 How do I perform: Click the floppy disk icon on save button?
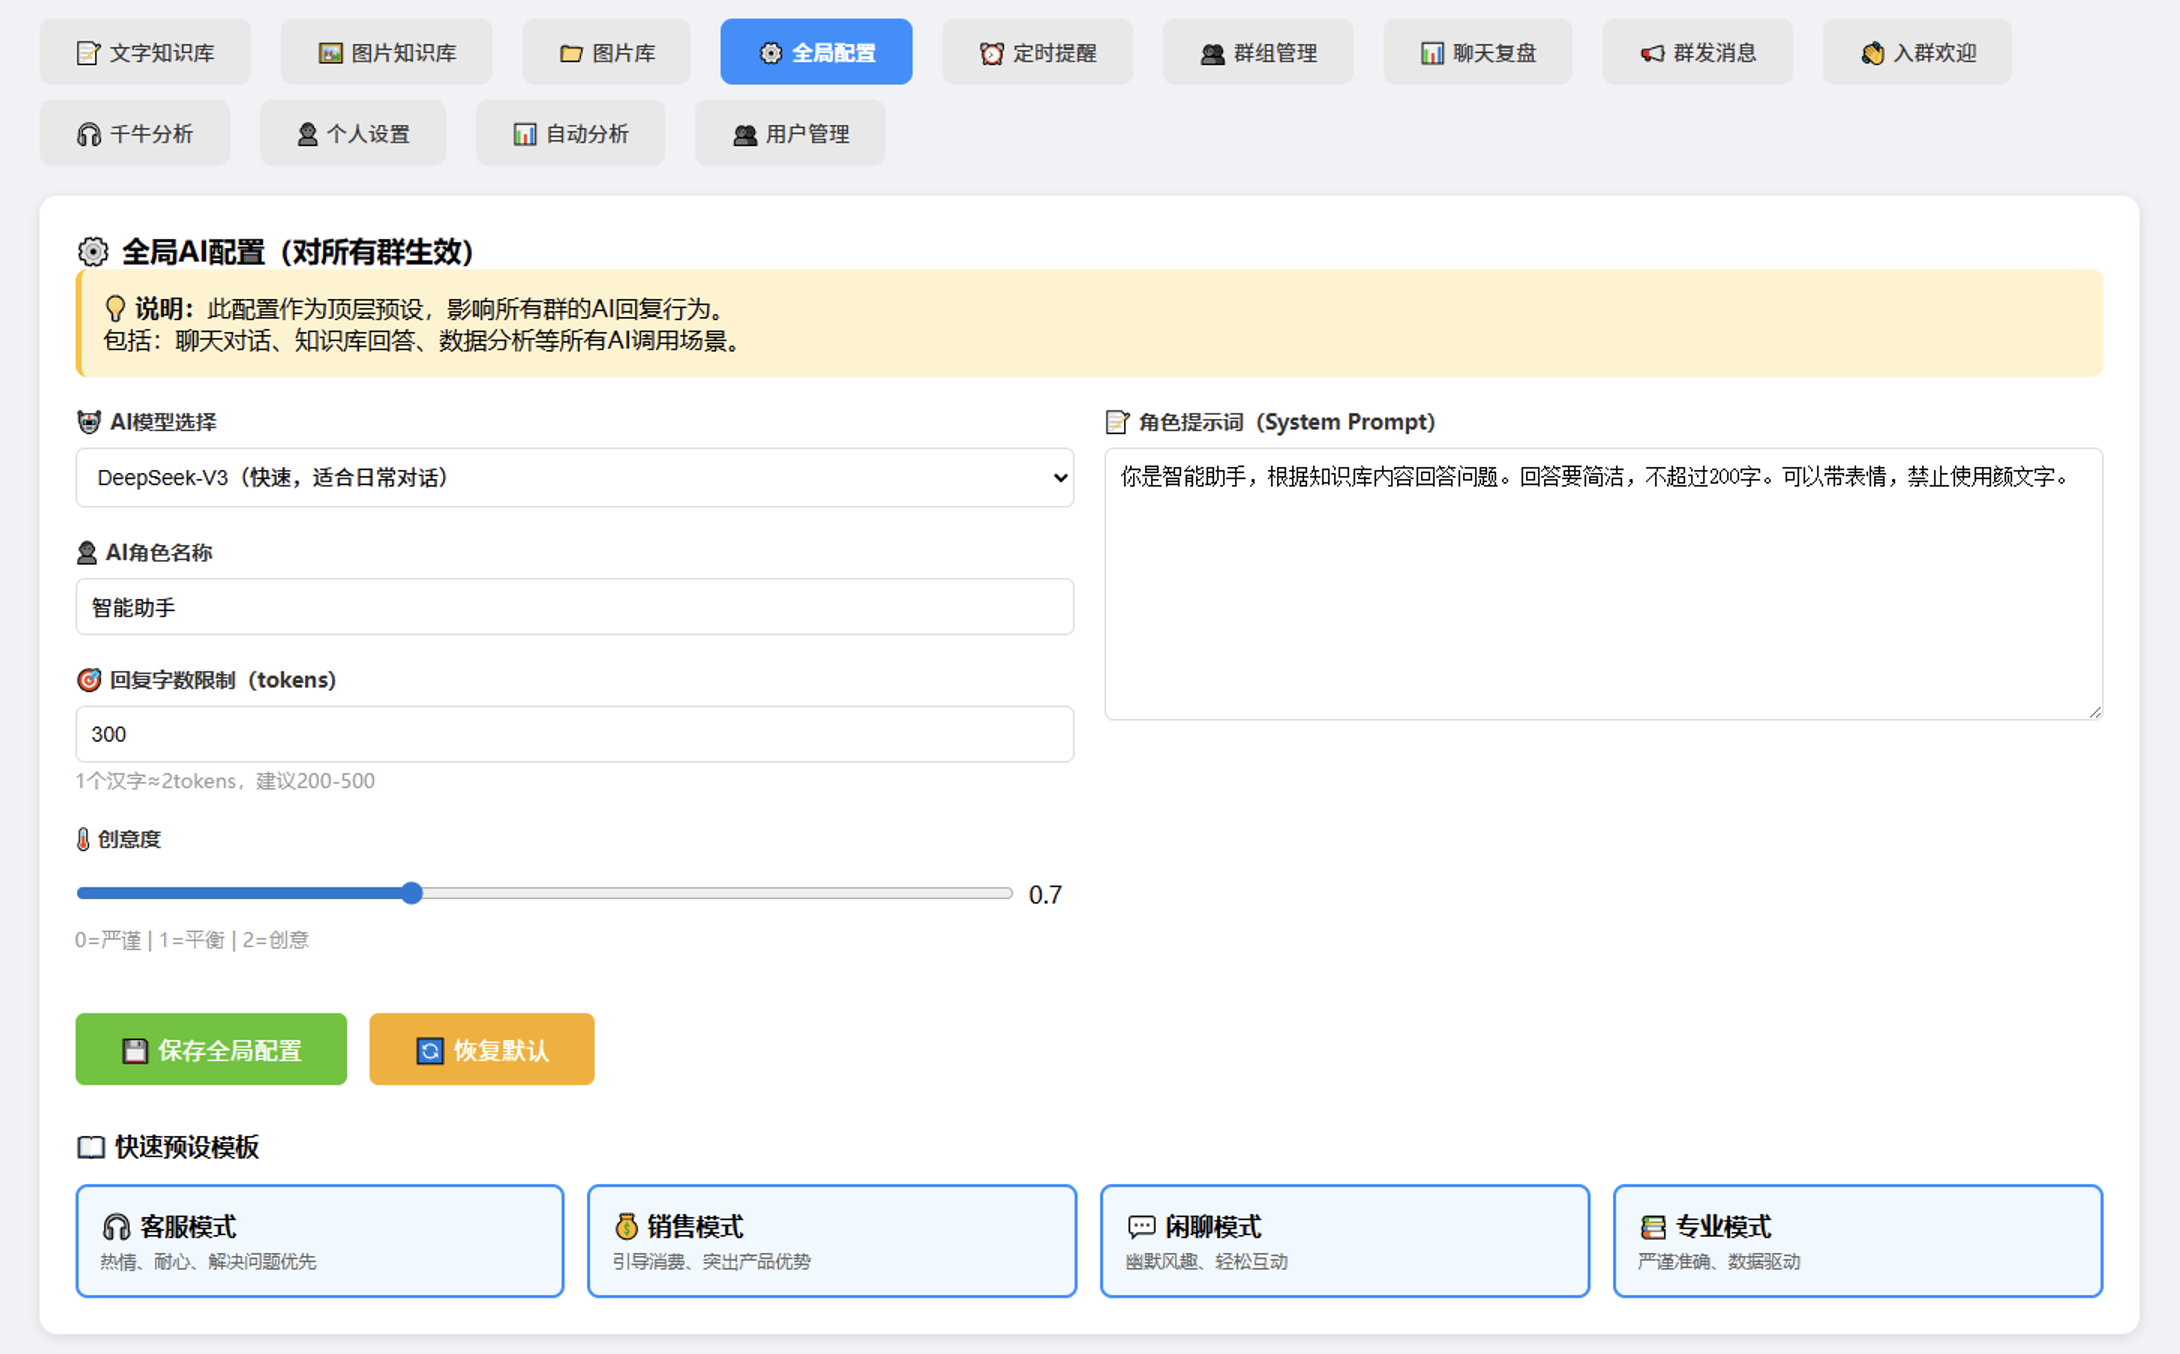pyautogui.click(x=135, y=1050)
